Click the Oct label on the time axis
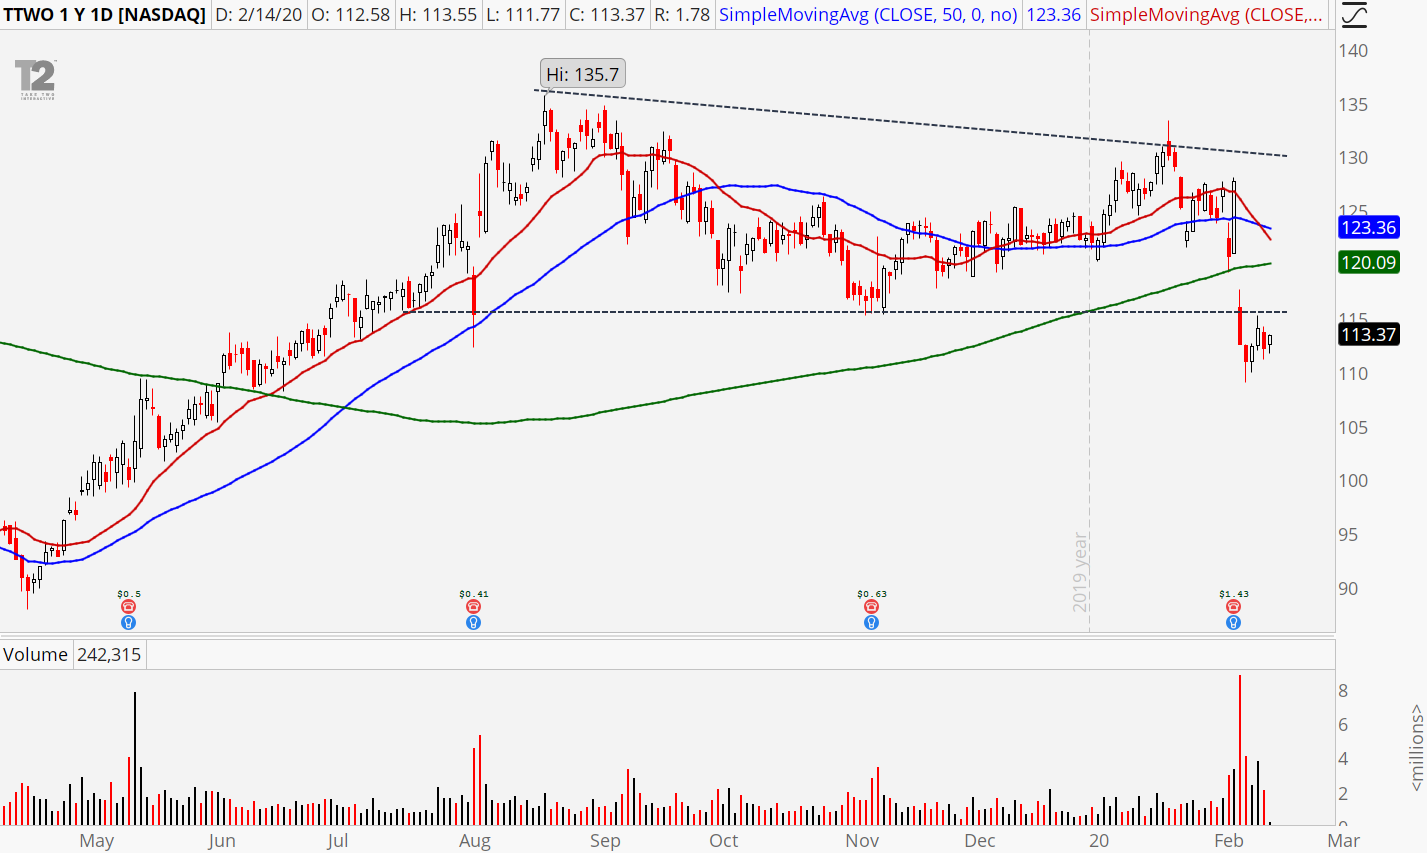Screen dimensions: 1427x853 (724, 840)
